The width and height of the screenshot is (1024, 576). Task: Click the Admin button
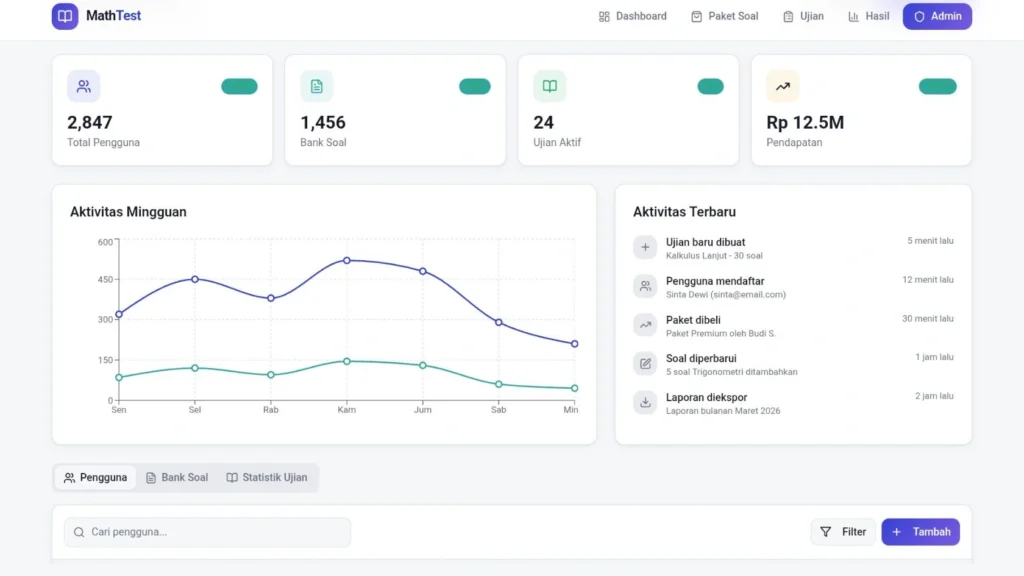tap(937, 16)
